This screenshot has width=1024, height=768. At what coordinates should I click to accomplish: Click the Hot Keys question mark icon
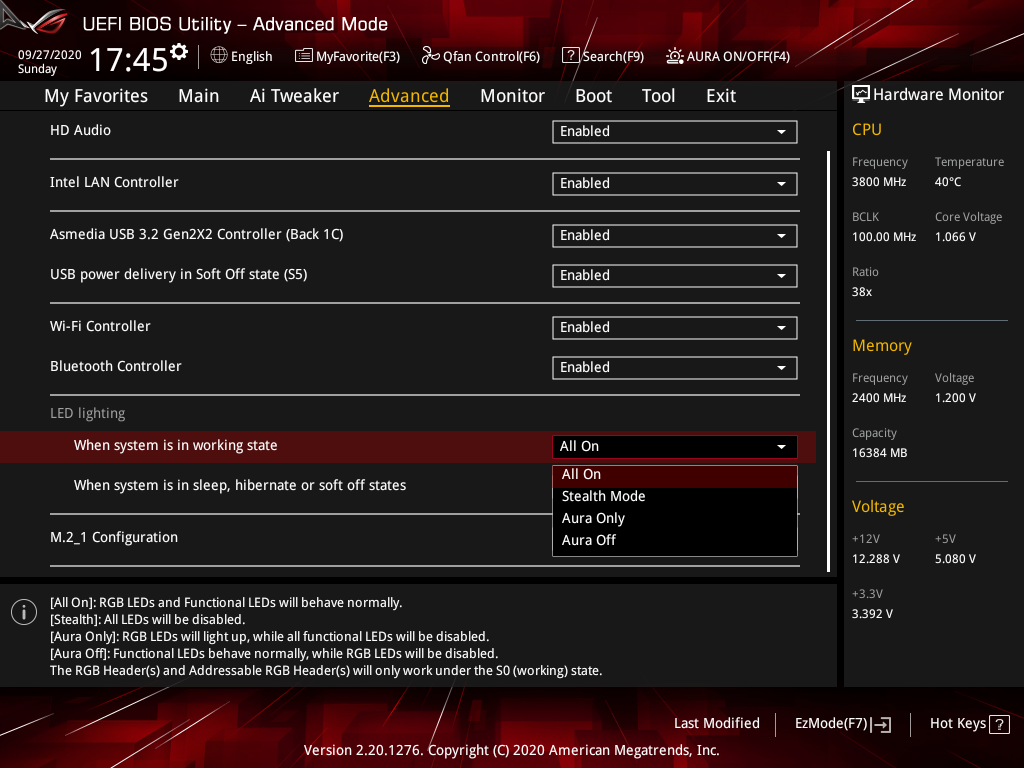pyautogui.click(x=999, y=724)
